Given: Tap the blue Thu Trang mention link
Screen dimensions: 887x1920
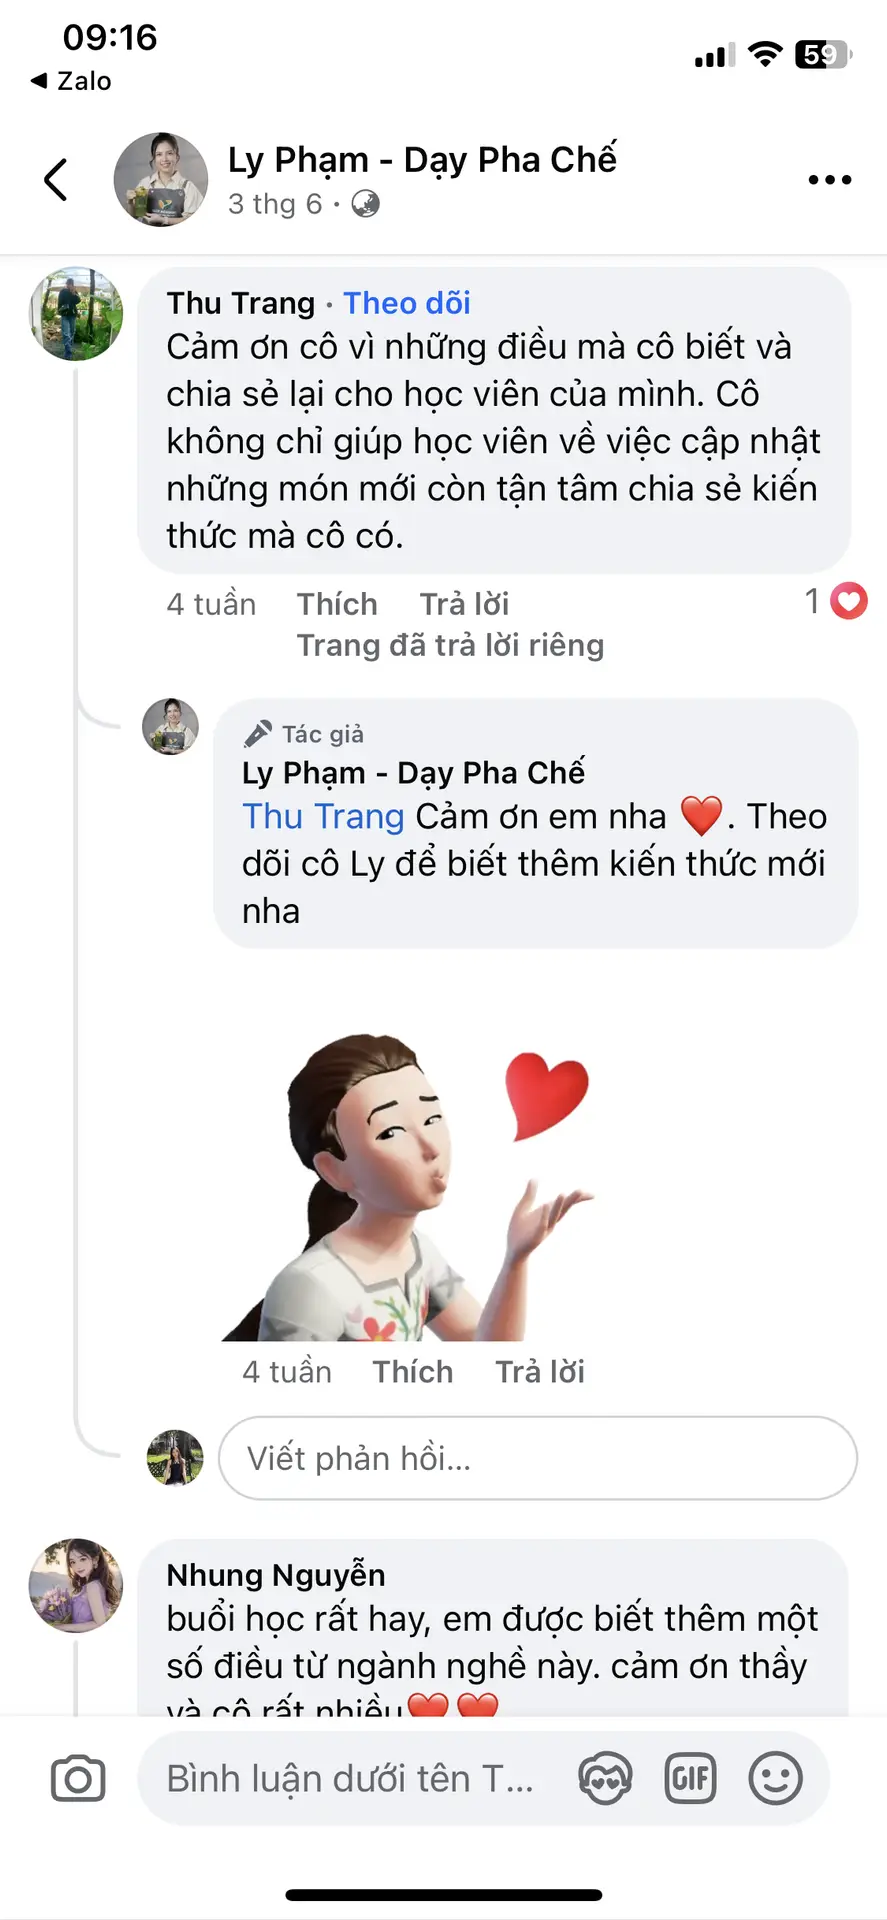Looking at the screenshot, I should click(x=323, y=816).
